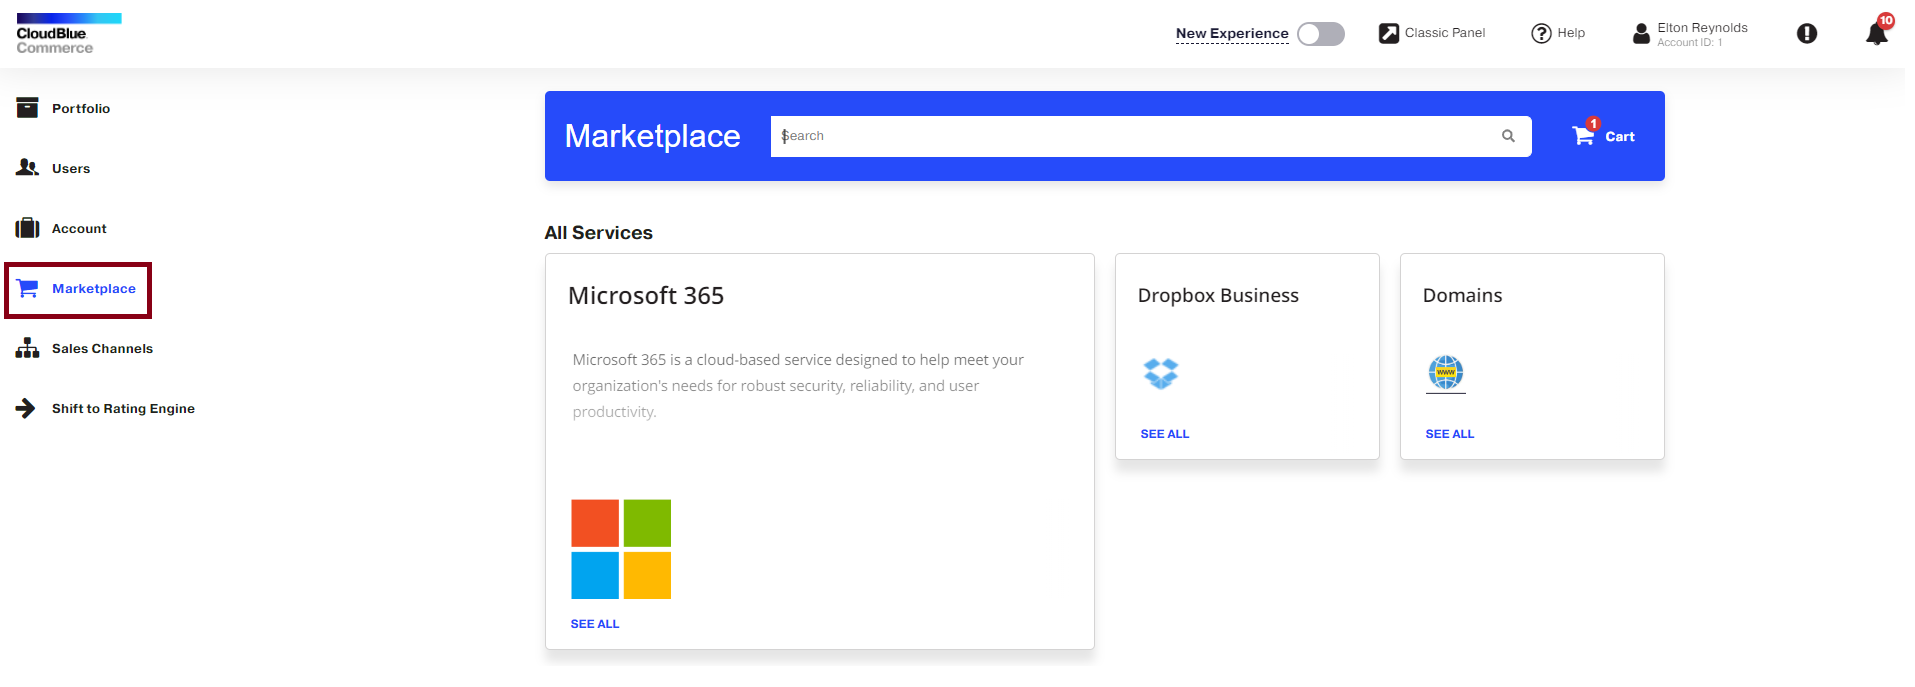Focus the Marketplace search field
The image size is (1915, 687).
(1151, 136)
